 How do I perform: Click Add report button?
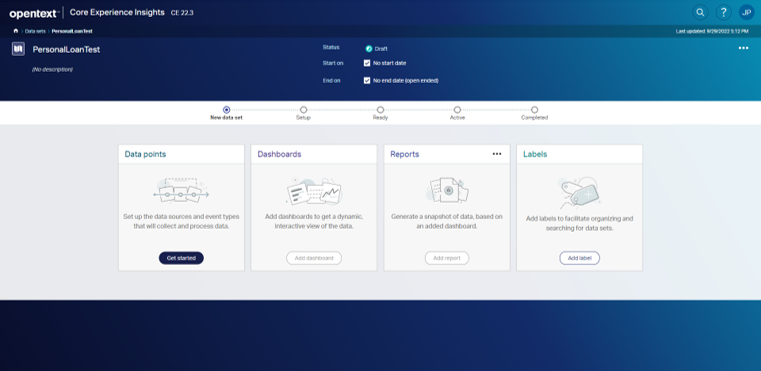click(x=447, y=258)
